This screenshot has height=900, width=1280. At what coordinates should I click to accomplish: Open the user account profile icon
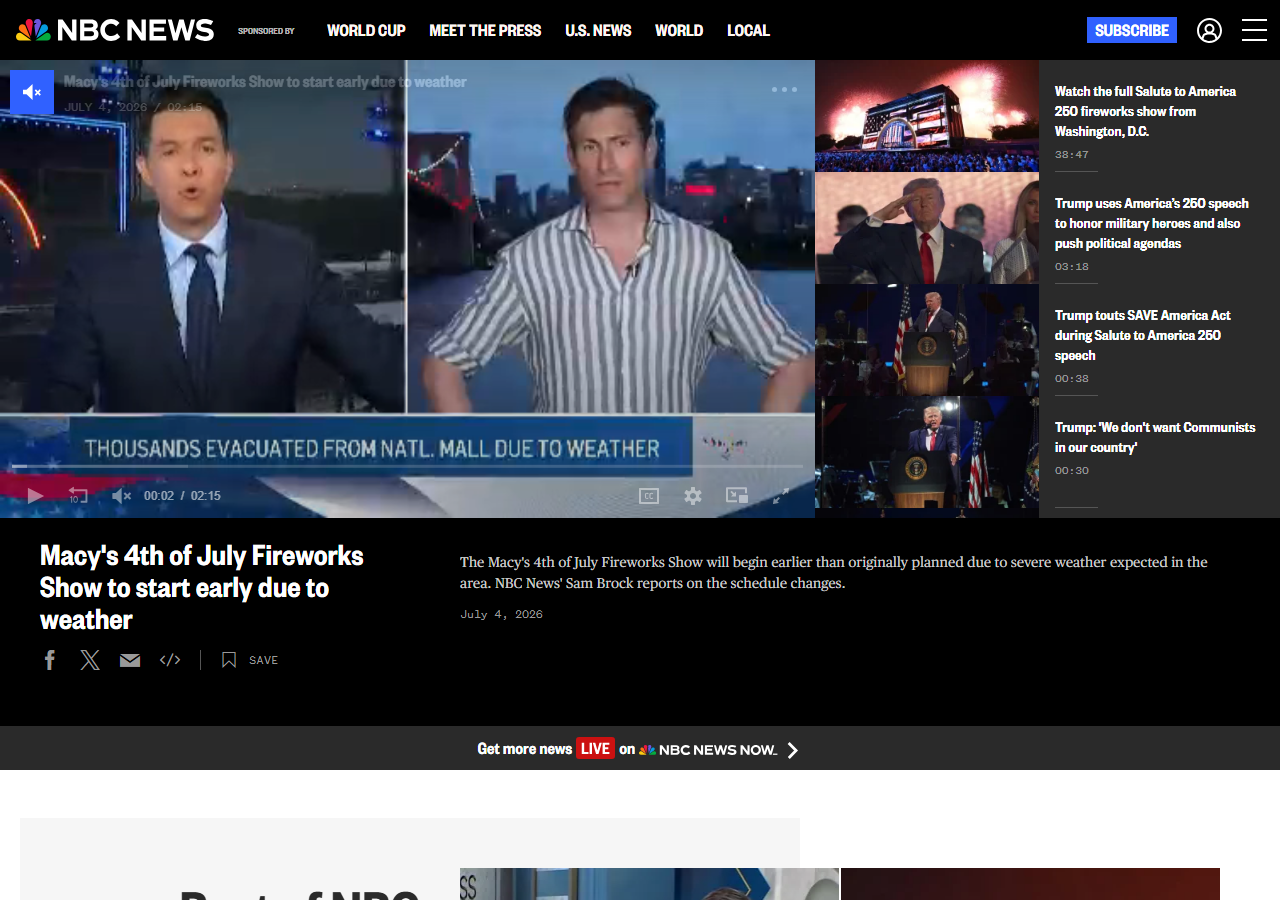pos(1209,30)
